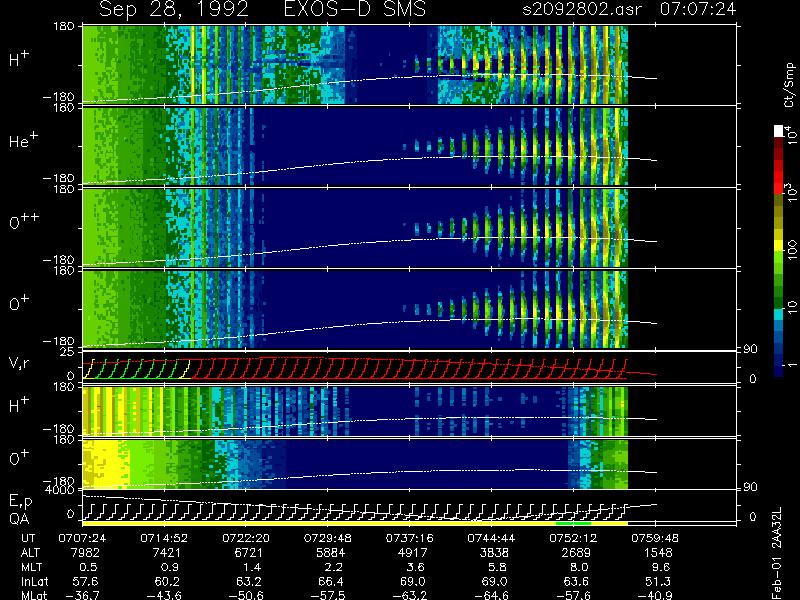The height and width of the screenshot is (600, 800).
Task: Click the green segment on the QA bar
Action: 573,523
